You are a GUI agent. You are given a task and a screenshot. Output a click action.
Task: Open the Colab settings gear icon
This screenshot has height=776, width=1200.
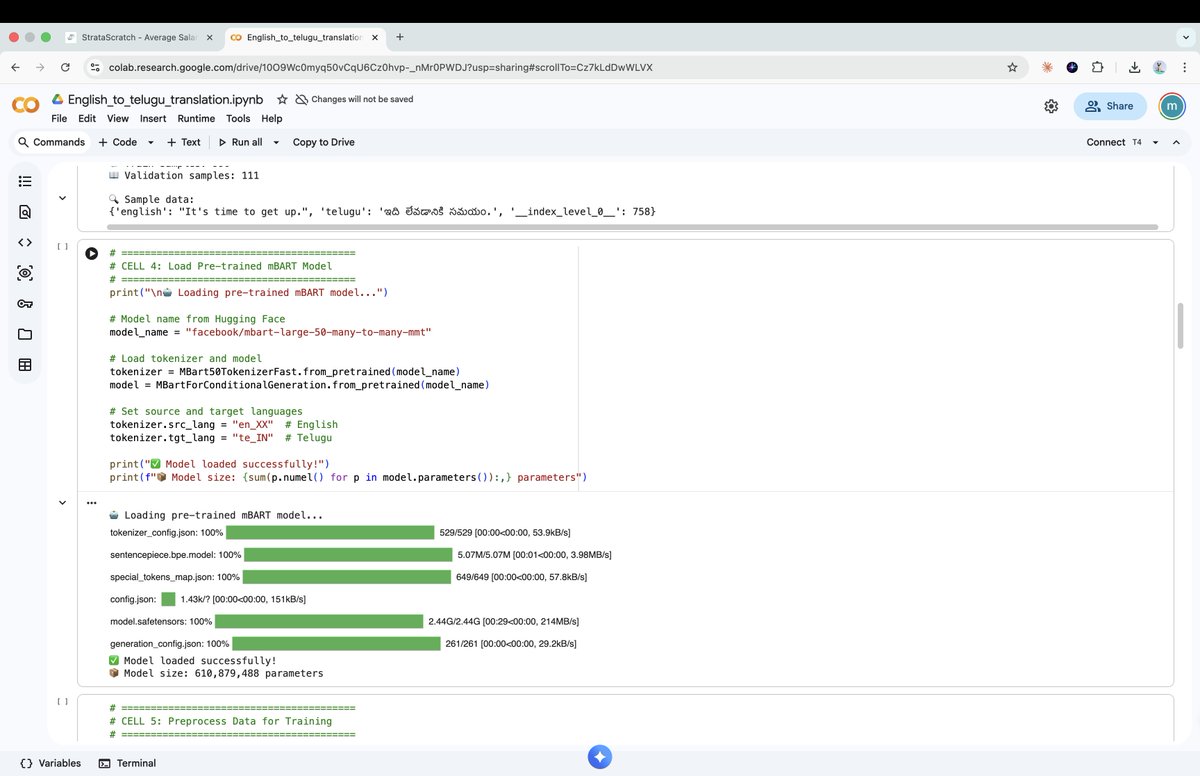(1051, 106)
